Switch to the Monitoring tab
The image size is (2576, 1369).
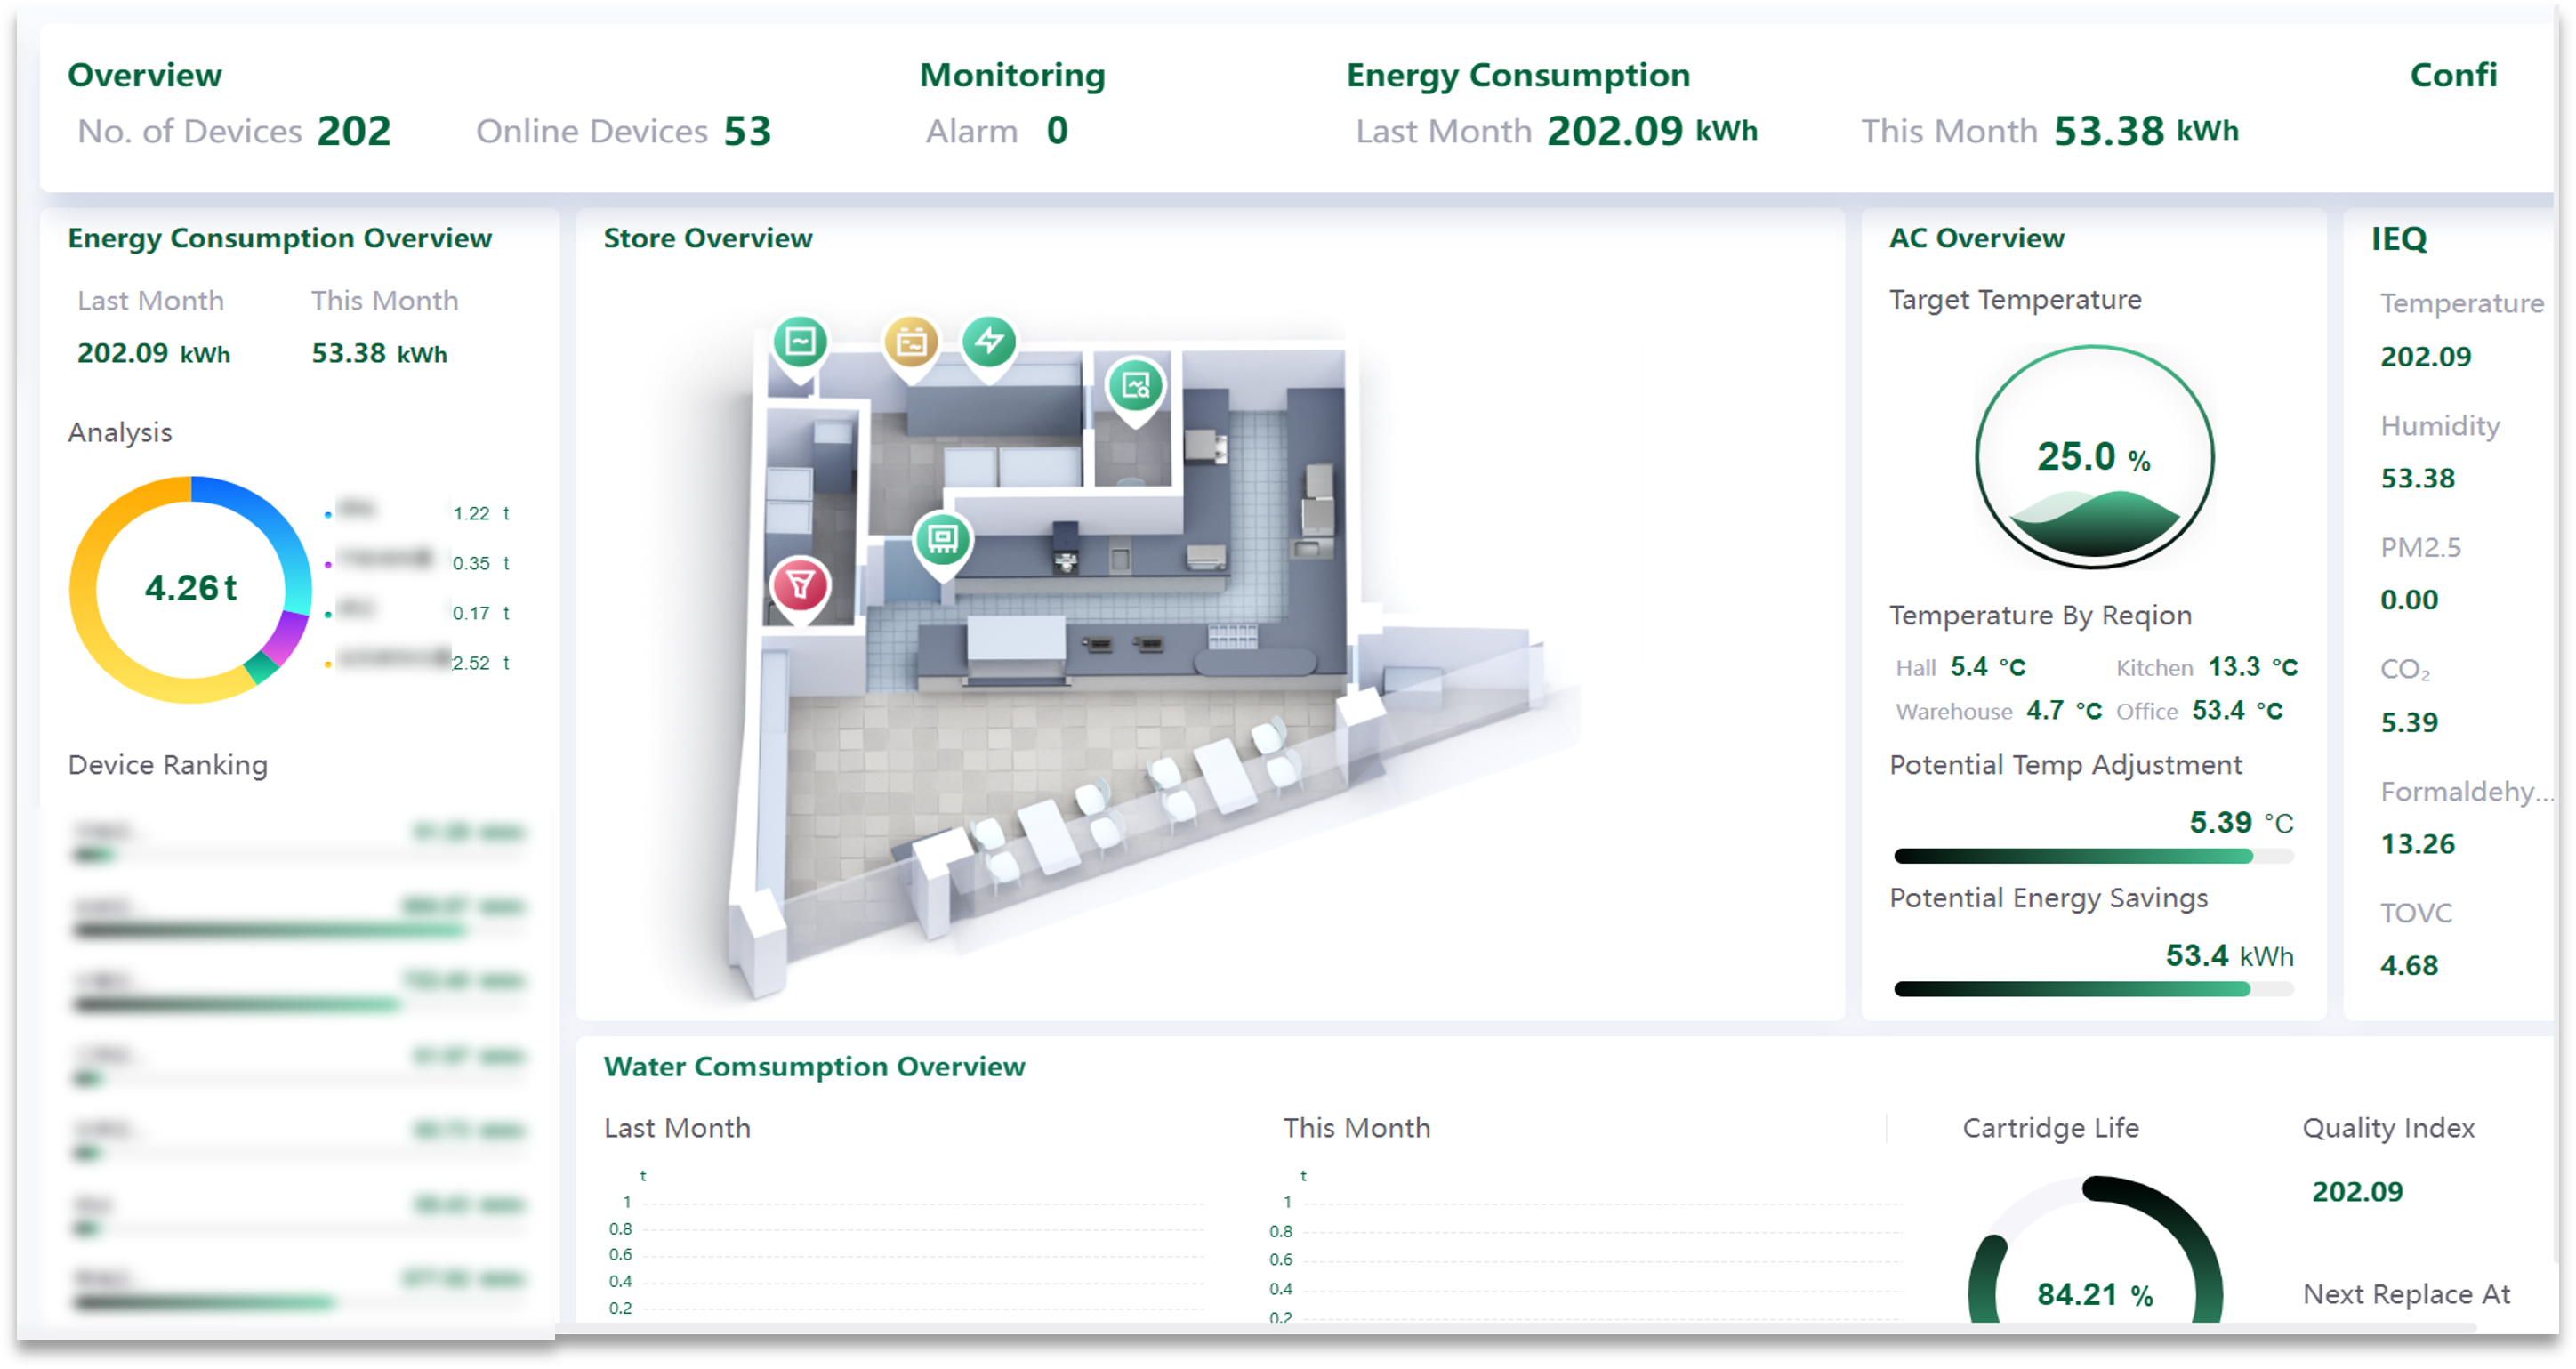click(1012, 75)
